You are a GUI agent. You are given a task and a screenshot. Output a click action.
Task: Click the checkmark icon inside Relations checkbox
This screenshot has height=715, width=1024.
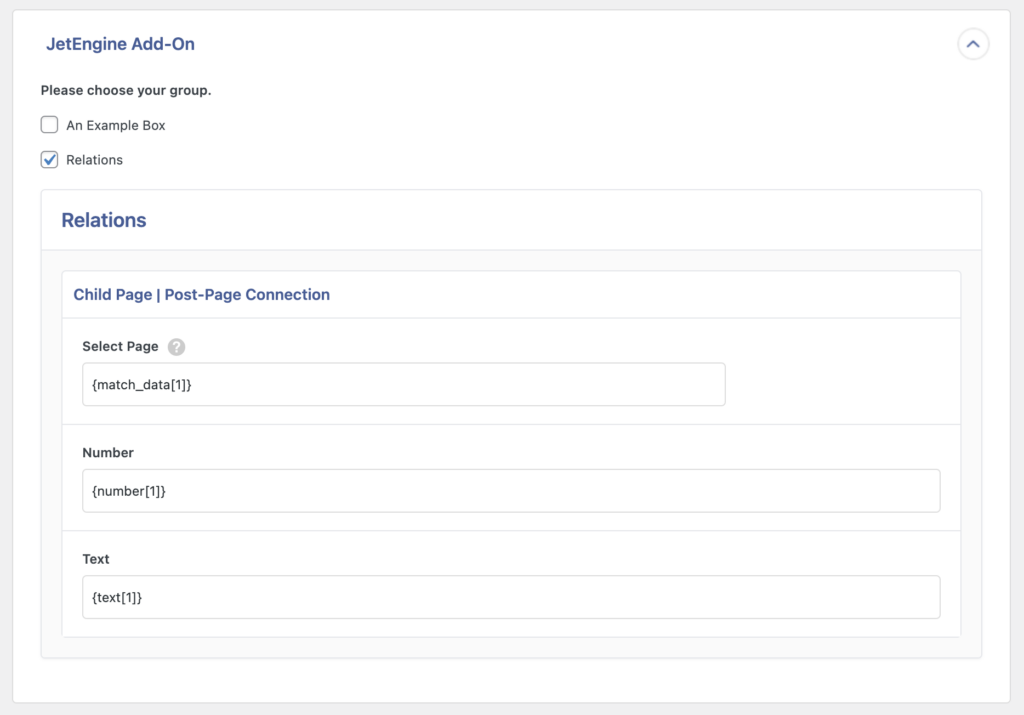[49, 159]
